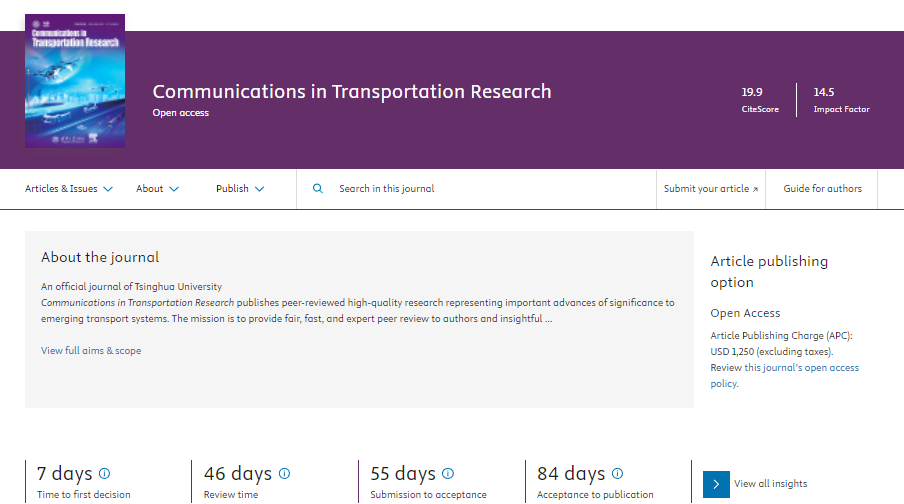Click the 14.5 Impact Factor metric
Image resolution: width=904 pixels, height=504 pixels.
841,100
